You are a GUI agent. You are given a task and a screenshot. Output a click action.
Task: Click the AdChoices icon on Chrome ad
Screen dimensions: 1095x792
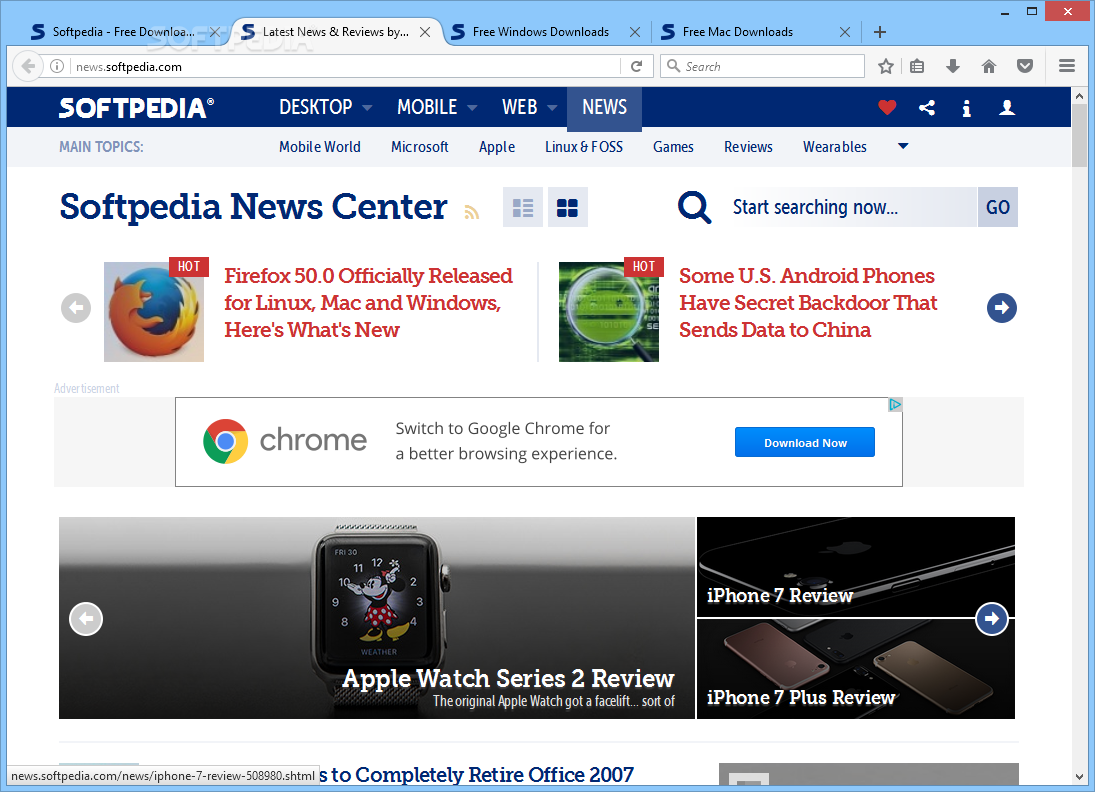895,405
